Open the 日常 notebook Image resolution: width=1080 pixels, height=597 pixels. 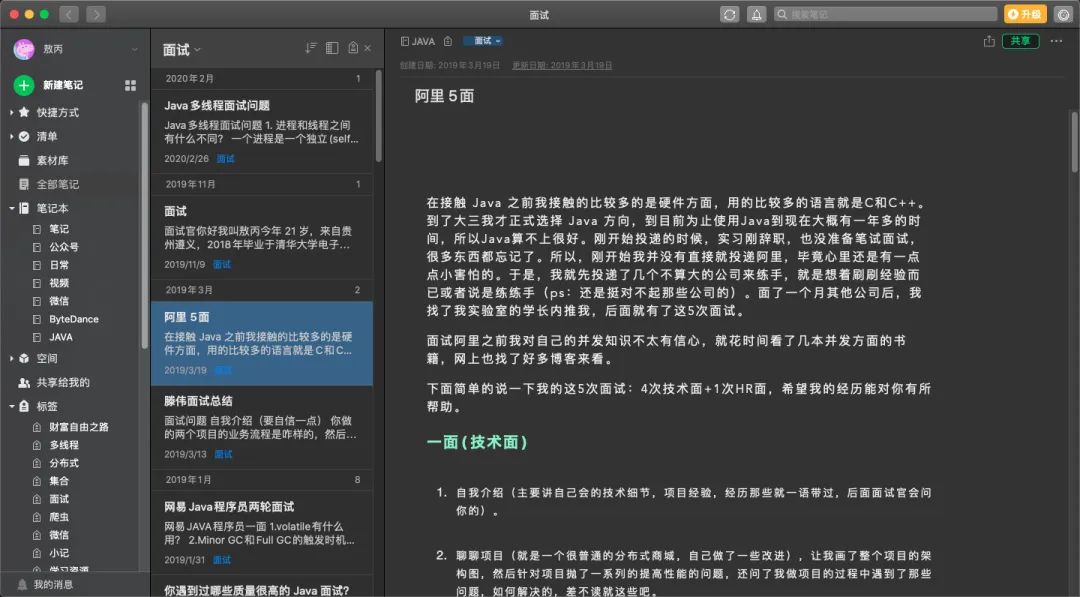point(59,264)
